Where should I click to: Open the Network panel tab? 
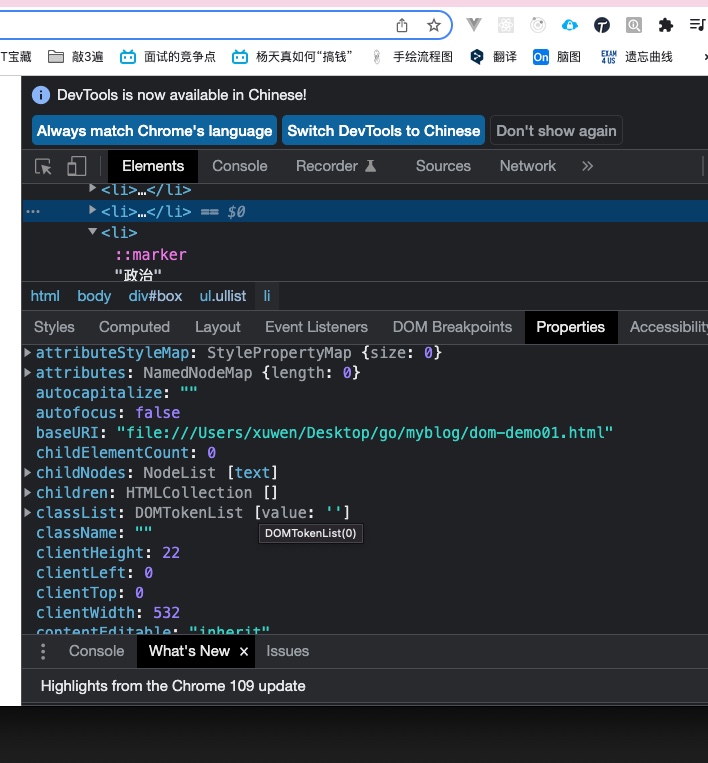(527, 166)
